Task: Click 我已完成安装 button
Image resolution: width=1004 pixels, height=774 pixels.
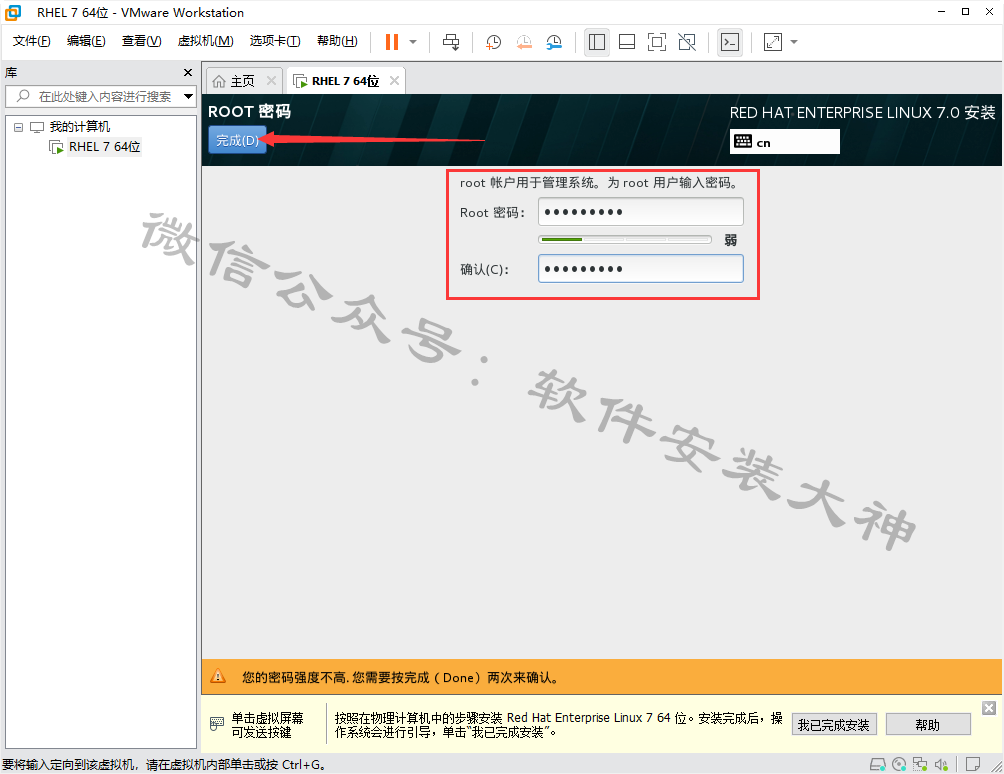Action: [834, 725]
